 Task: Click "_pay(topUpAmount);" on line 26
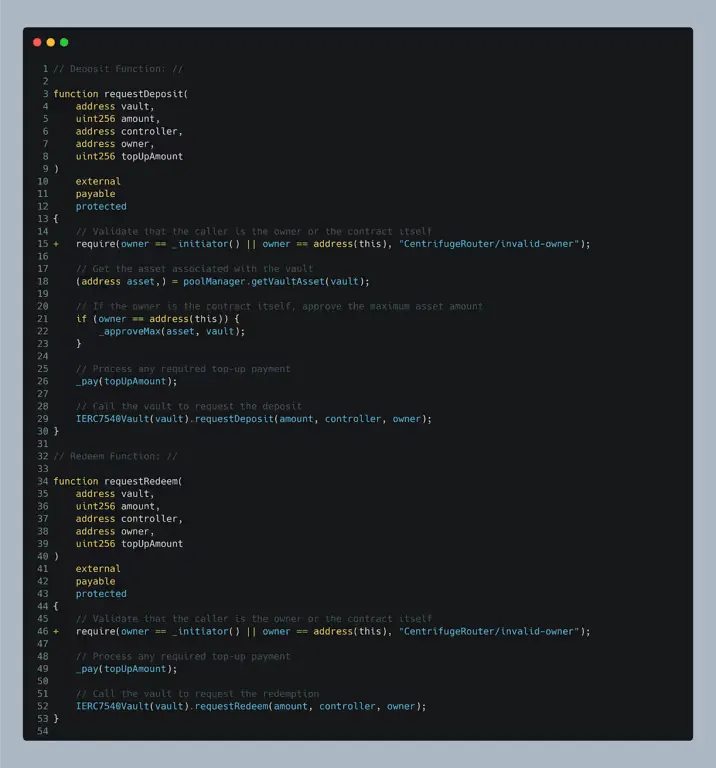126,382
